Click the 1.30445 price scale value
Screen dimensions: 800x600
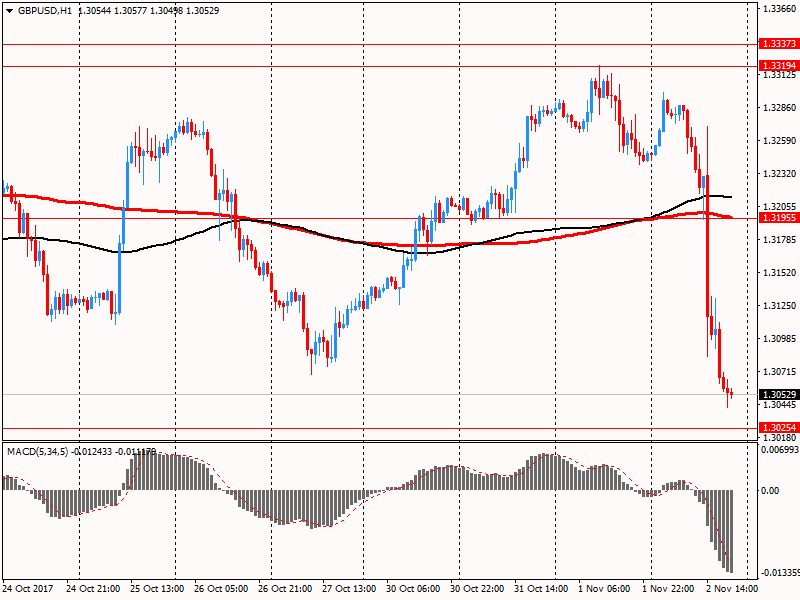780,405
